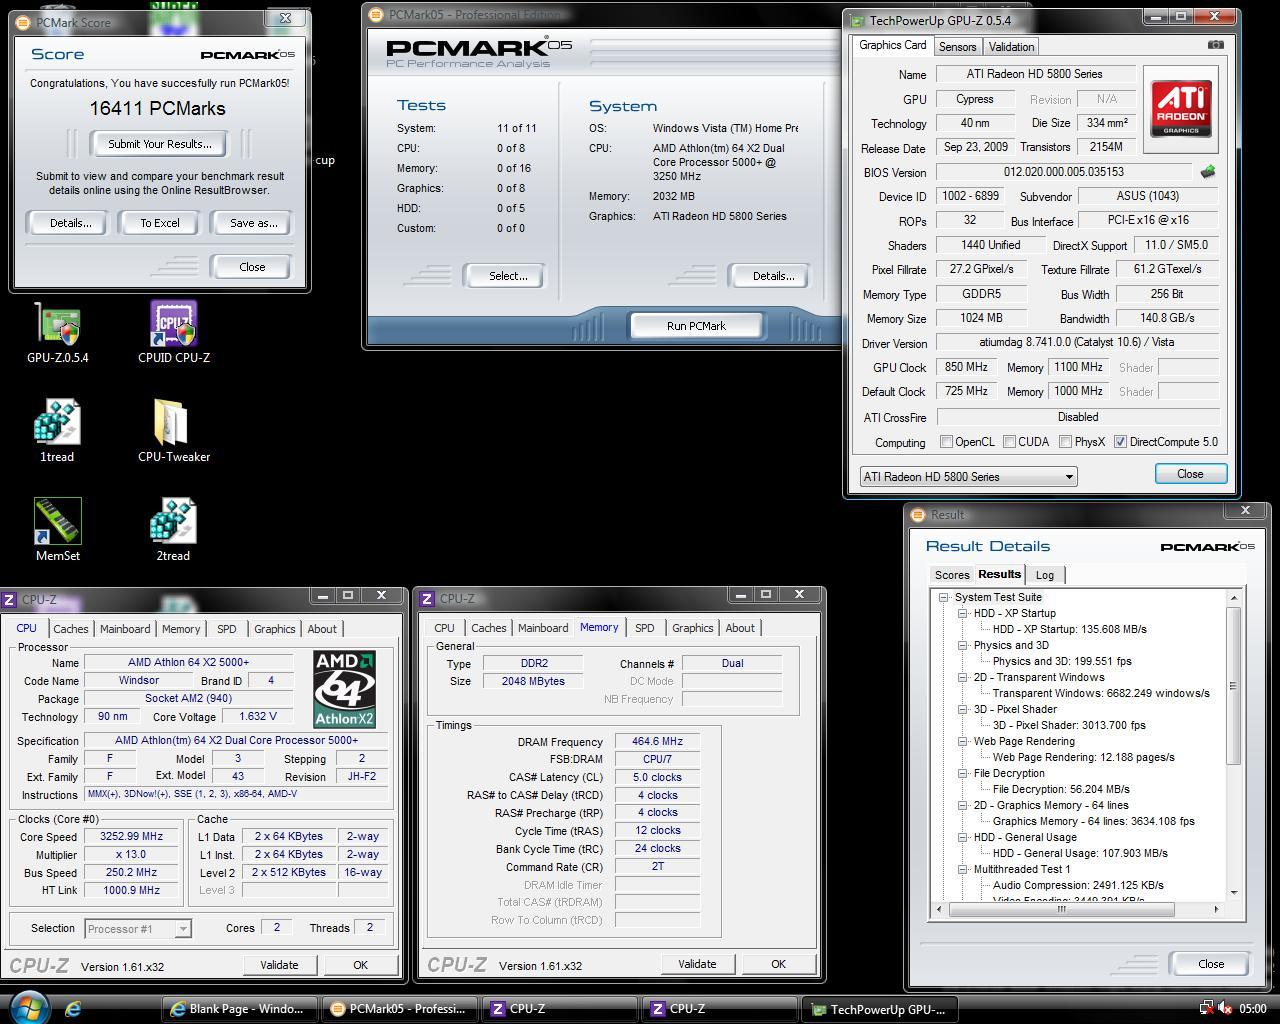Viewport: 1280px width, 1024px height.
Task: Click the CPU-Z title bar icon in left window
Action: pyautogui.click(x=10, y=600)
